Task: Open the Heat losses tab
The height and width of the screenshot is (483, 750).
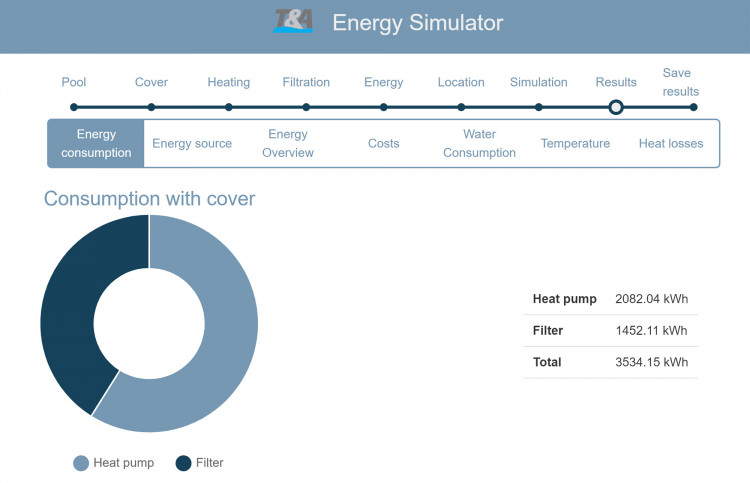Action: 671,143
